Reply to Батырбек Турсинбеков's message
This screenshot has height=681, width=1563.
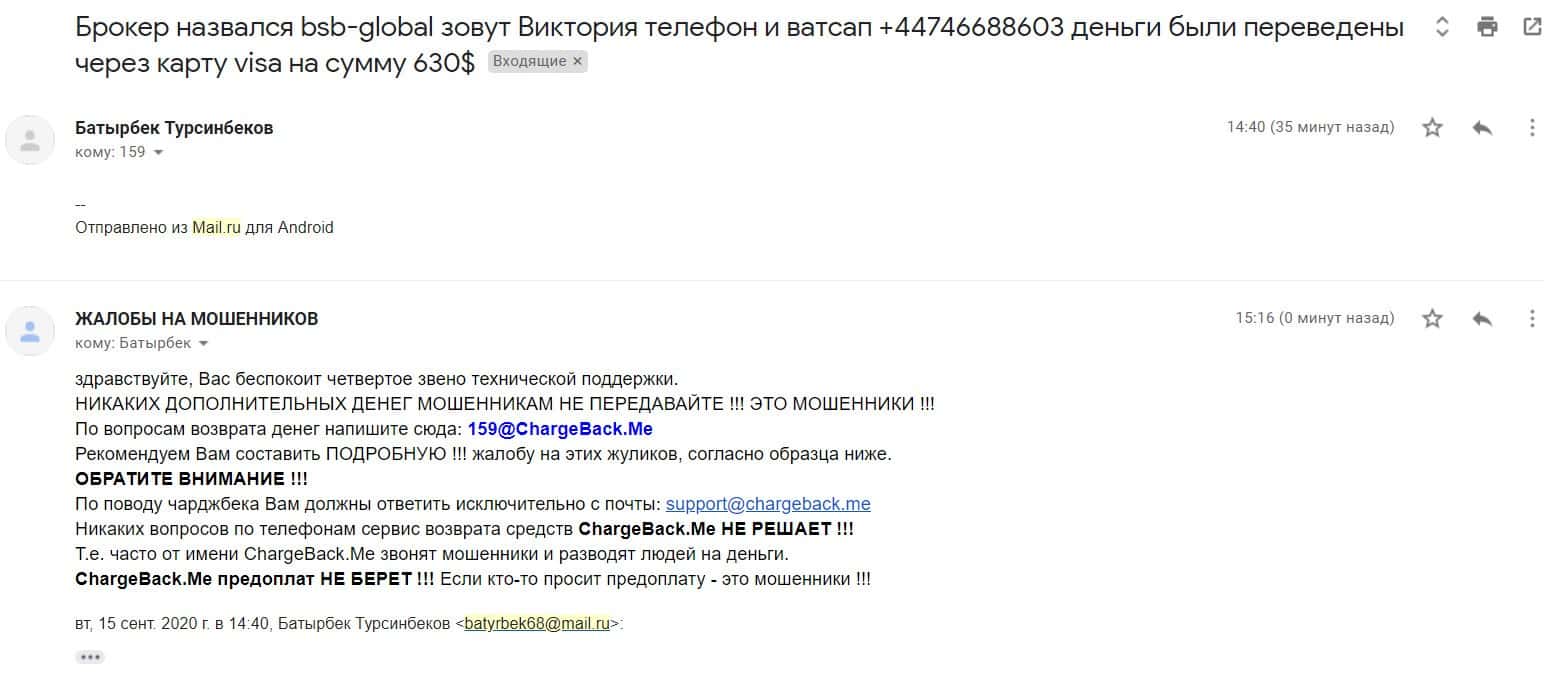(1482, 127)
